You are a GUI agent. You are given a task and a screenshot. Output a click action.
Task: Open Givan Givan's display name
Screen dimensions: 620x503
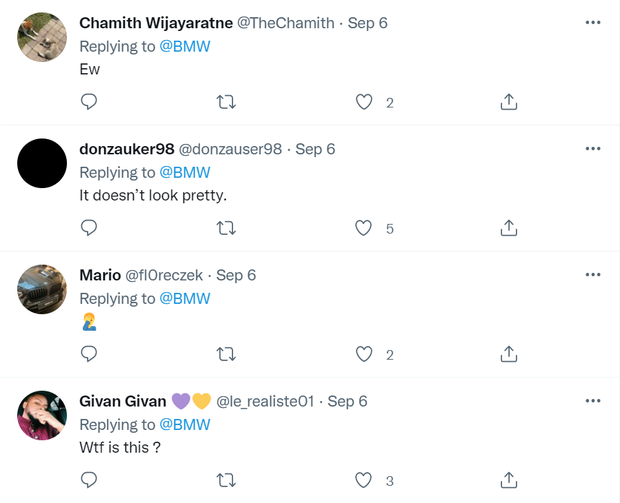[x=122, y=401]
